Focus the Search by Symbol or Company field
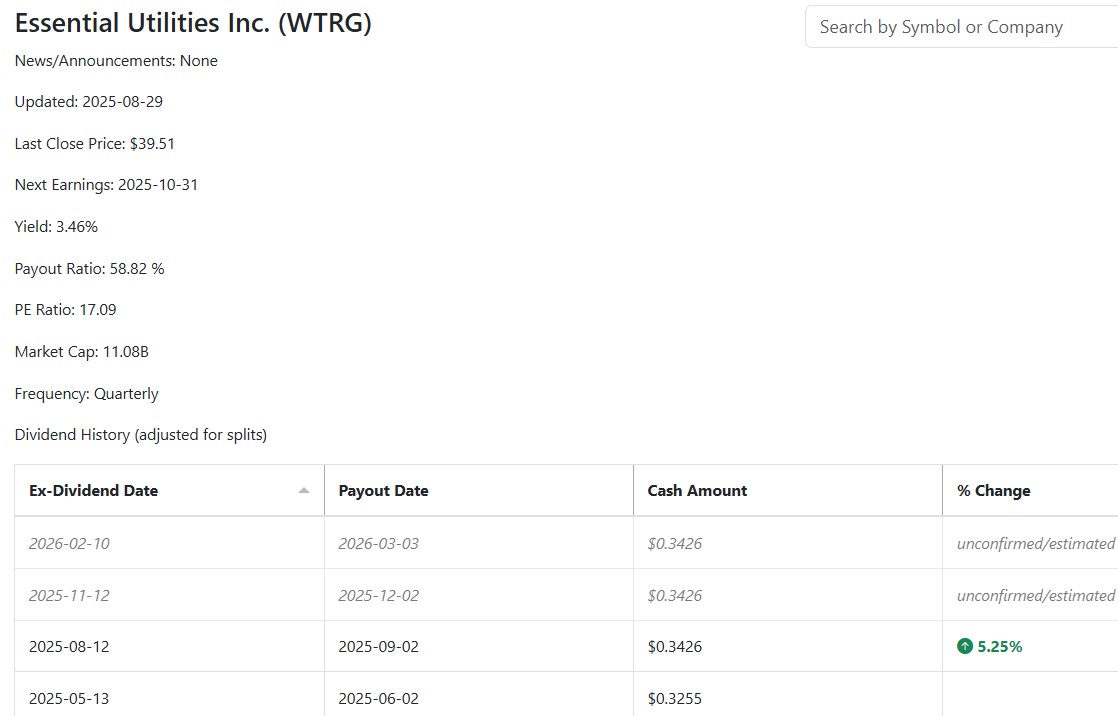The image size is (1118, 716). pyautogui.click(x=961, y=27)
